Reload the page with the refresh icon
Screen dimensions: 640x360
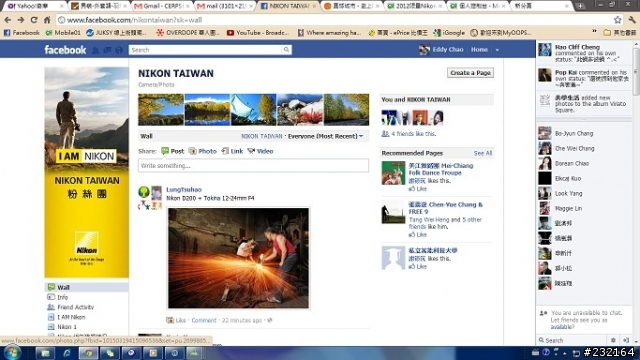34,20
